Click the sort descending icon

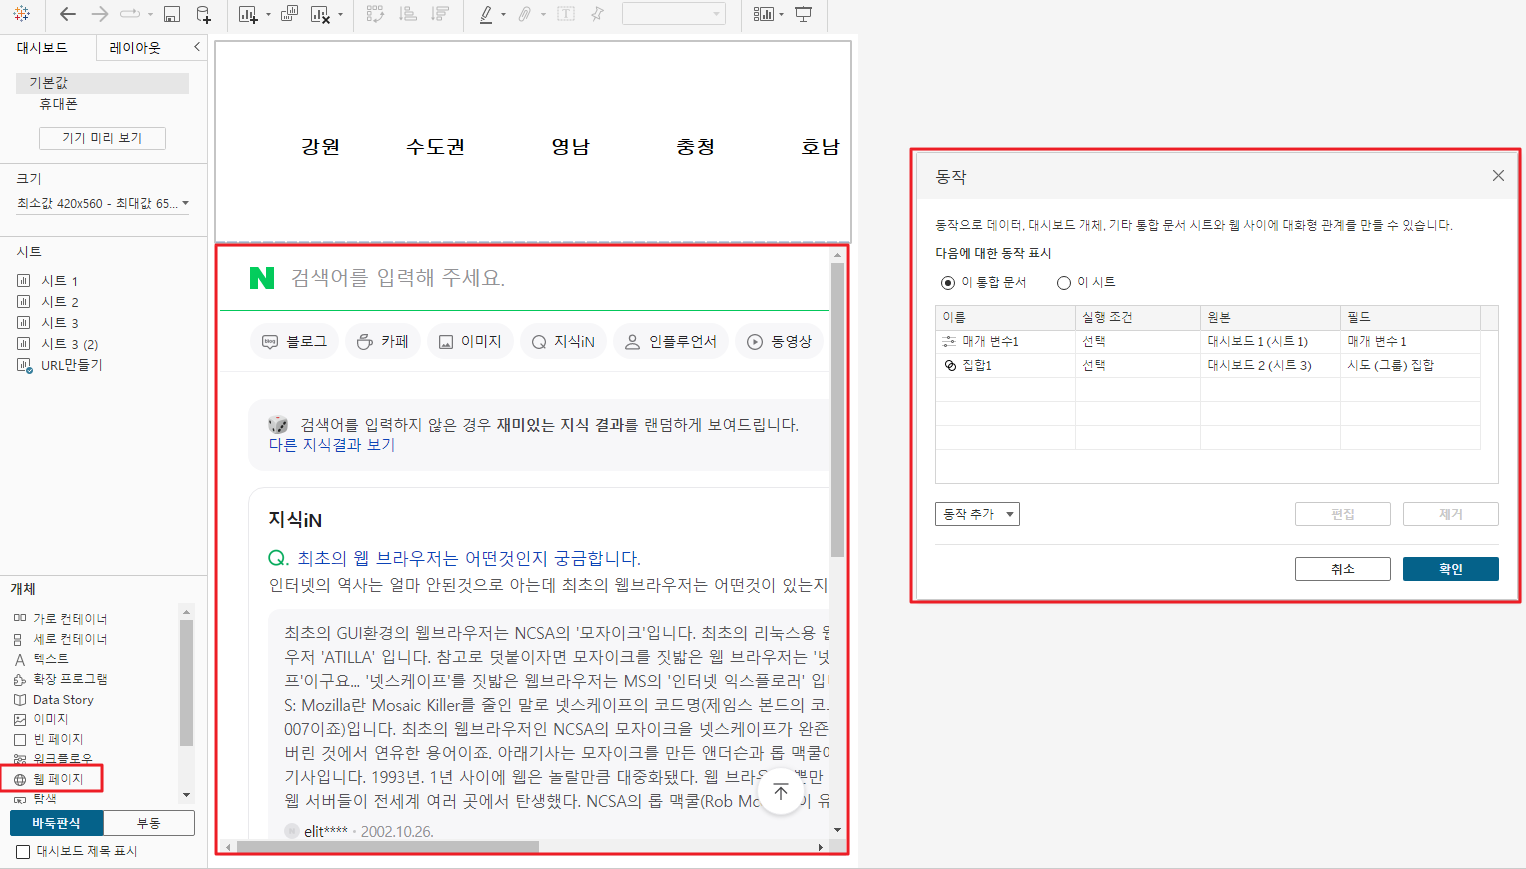pyautogui.click(x=439, y=14)
